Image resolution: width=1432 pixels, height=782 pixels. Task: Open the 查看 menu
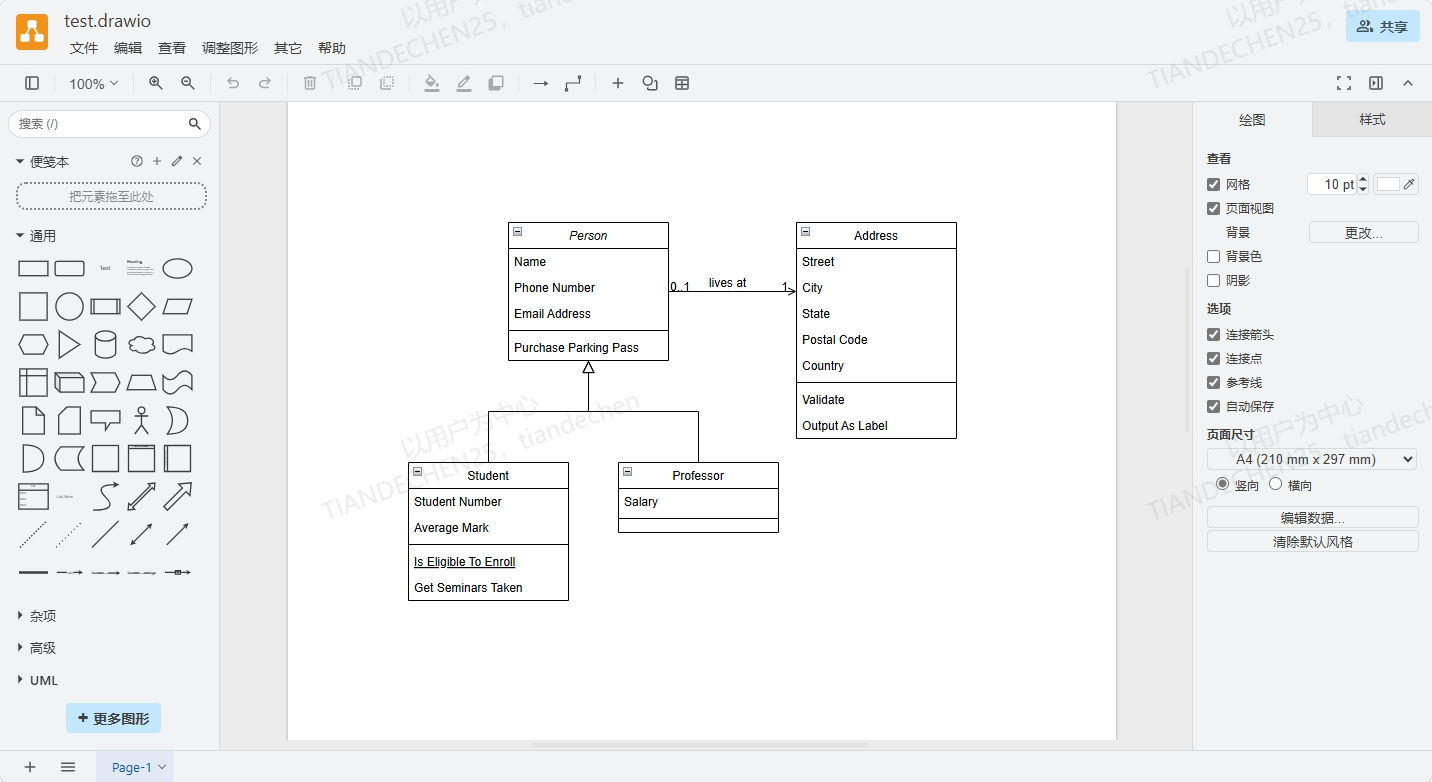pos(172,48)
